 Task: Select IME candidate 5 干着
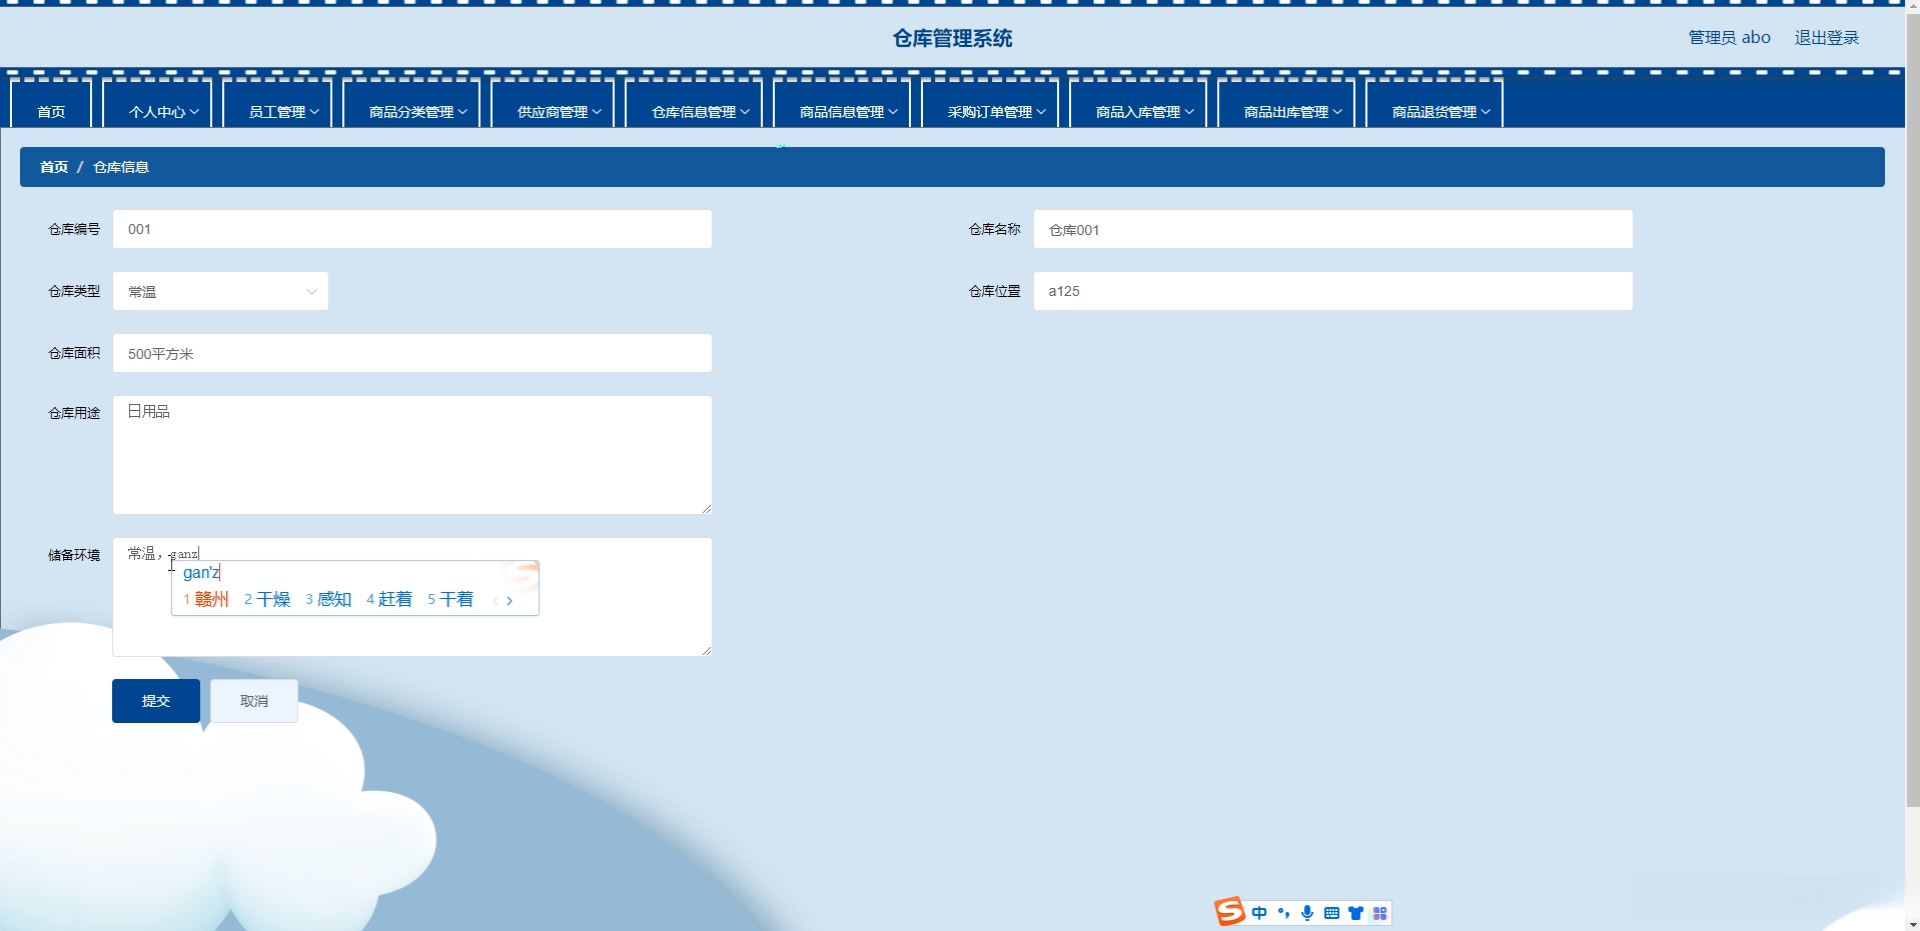point(450,599)
